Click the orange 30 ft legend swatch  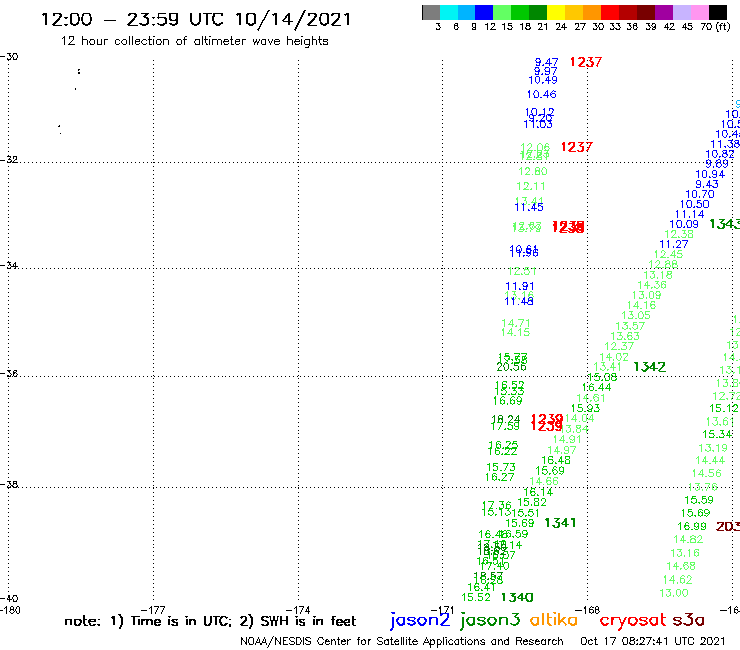pyautogui.click(x=592, y=12)
